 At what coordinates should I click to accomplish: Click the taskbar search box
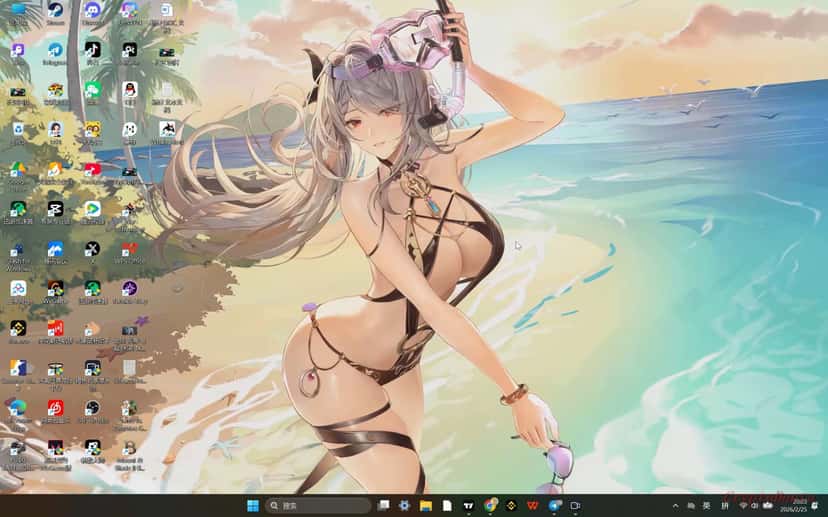coord(318,506)
